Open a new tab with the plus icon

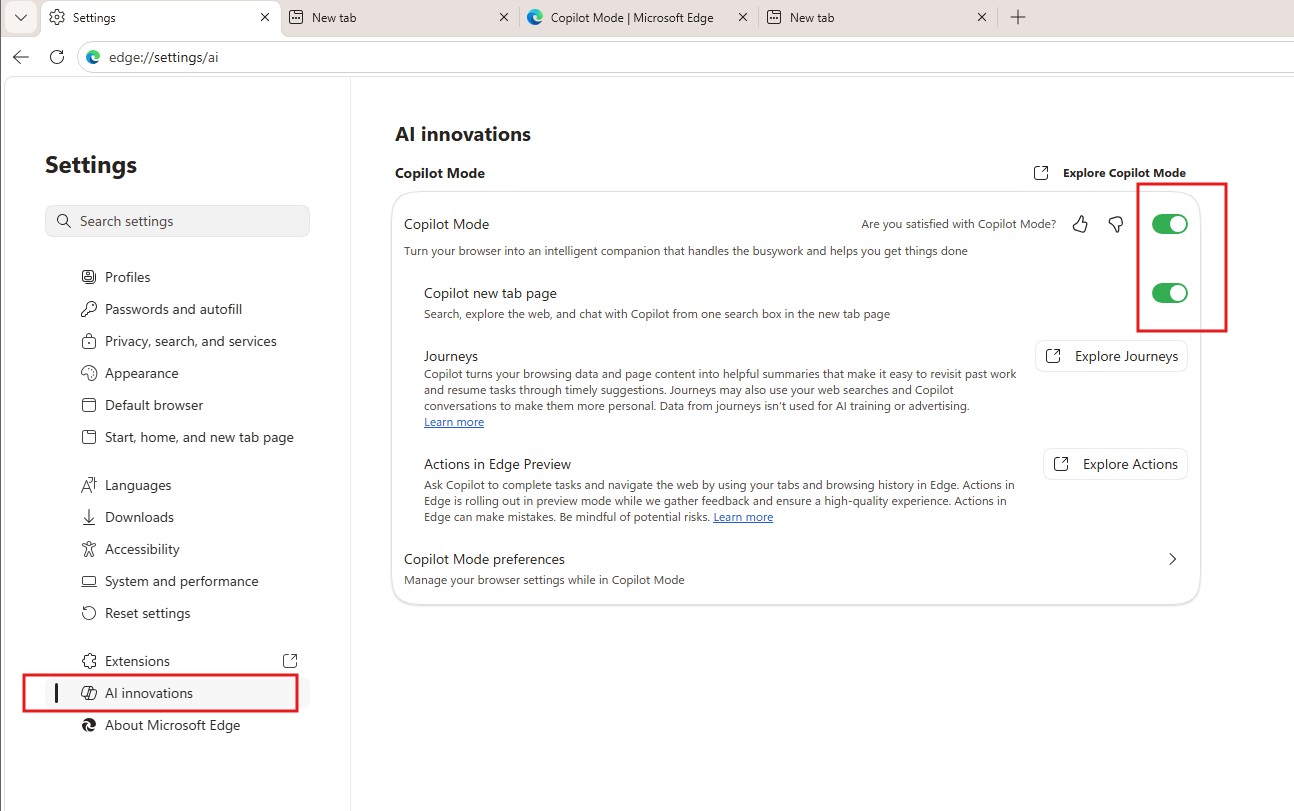tap(1018, 17)
